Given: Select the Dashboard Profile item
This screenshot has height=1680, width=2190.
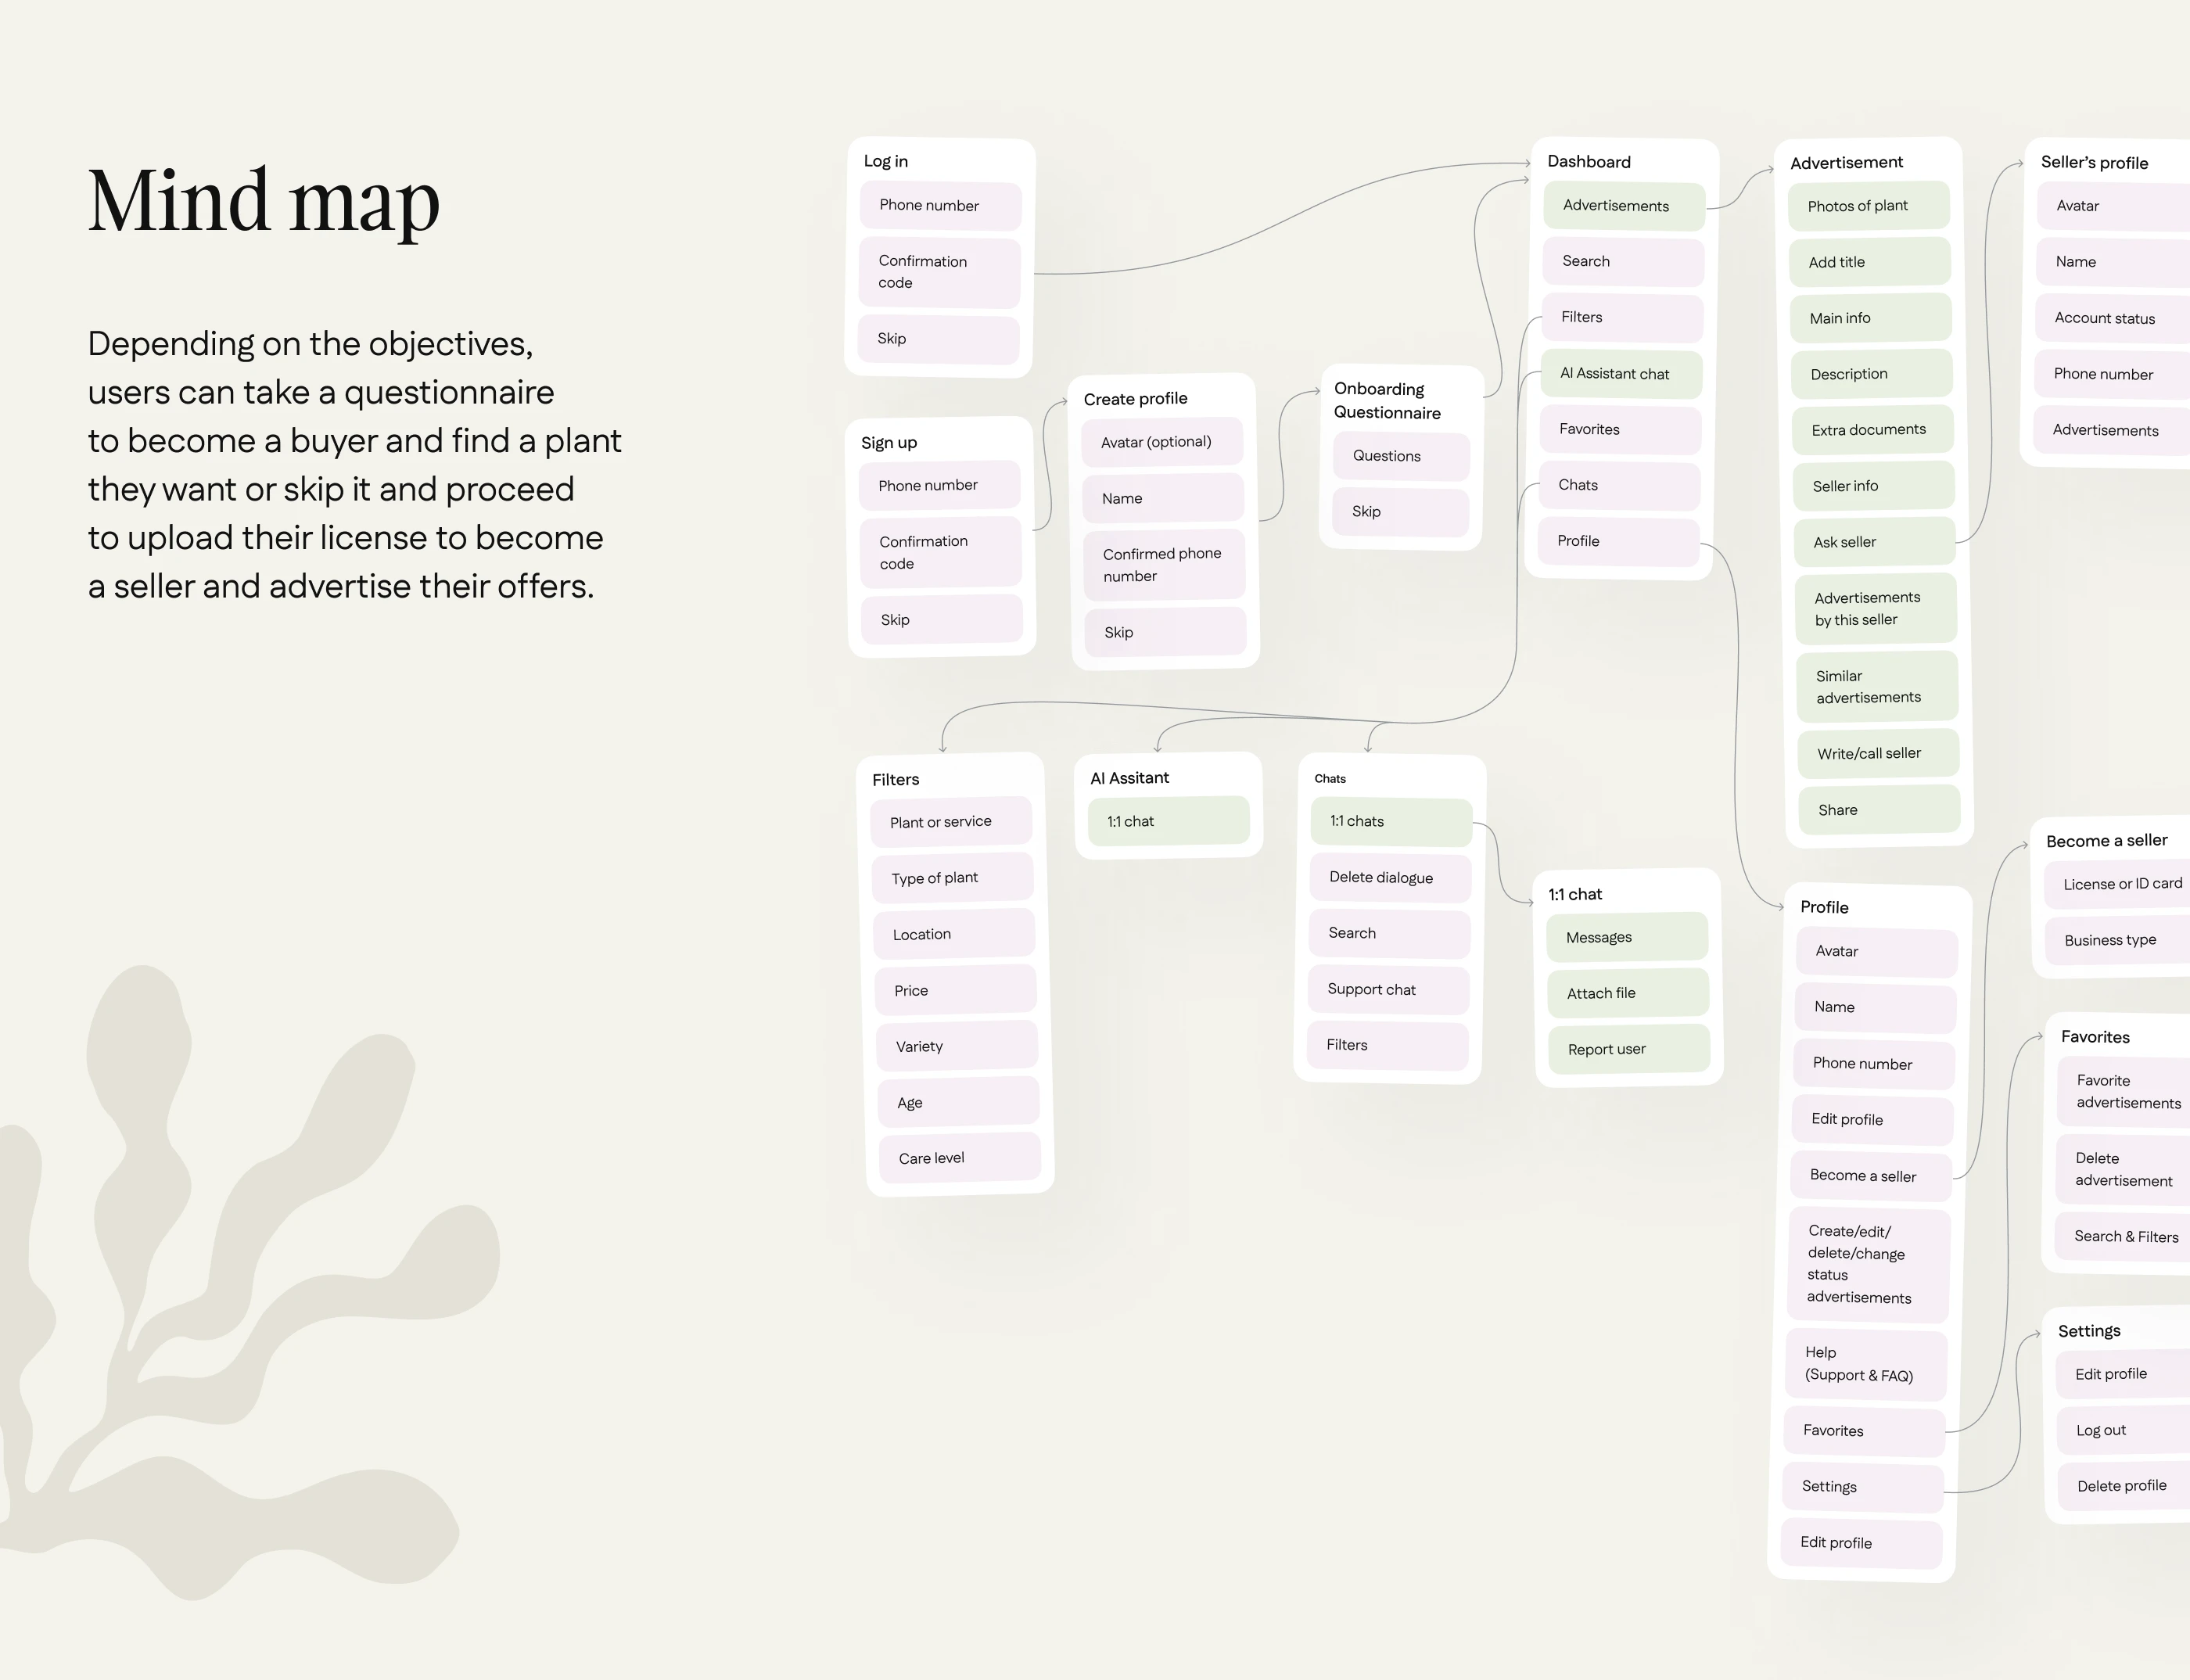Looking at the screenshot, I should 1617,541.
